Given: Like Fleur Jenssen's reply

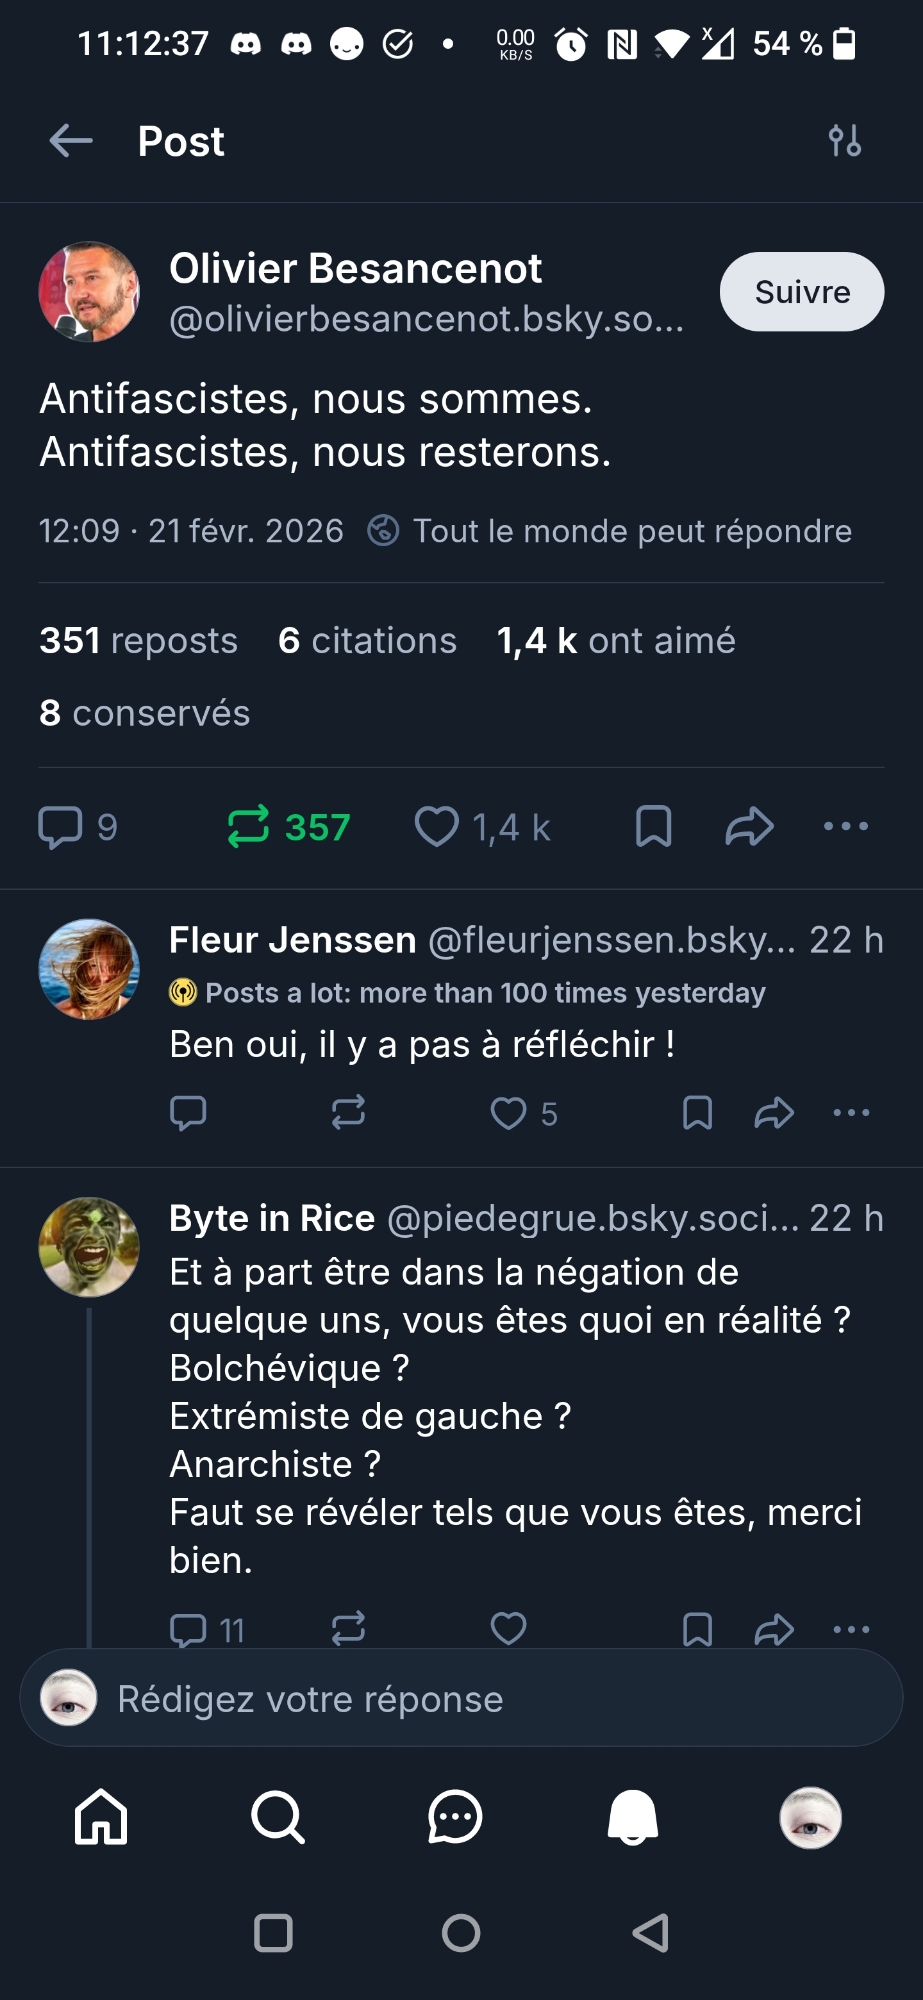Looking at the screenshot, I should coord(509,1113).
